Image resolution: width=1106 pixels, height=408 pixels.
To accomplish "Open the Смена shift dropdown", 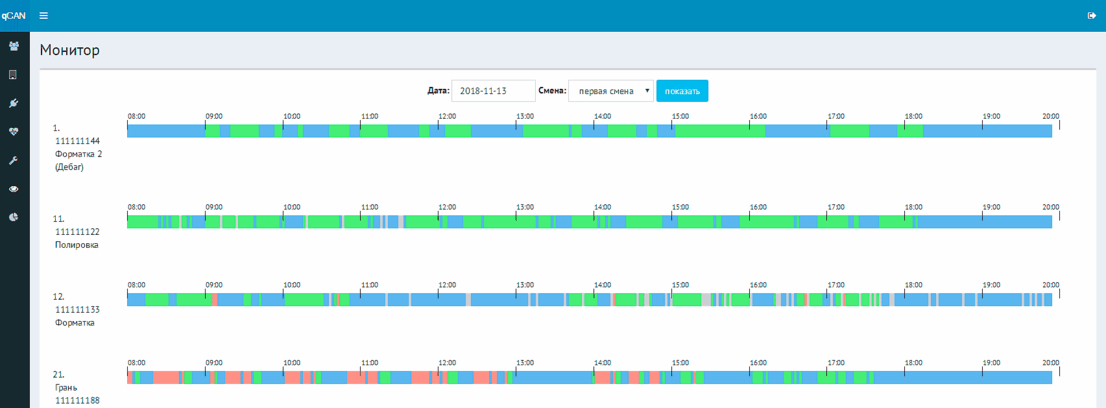I will click(611, 91).
